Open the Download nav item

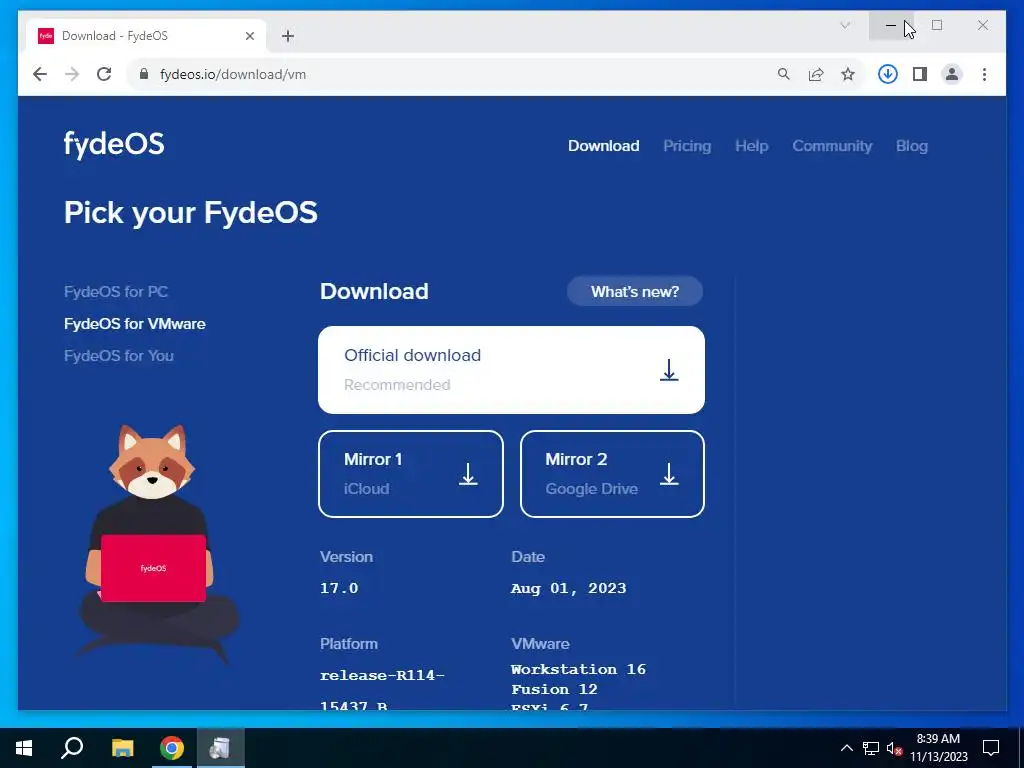point(603,146)
